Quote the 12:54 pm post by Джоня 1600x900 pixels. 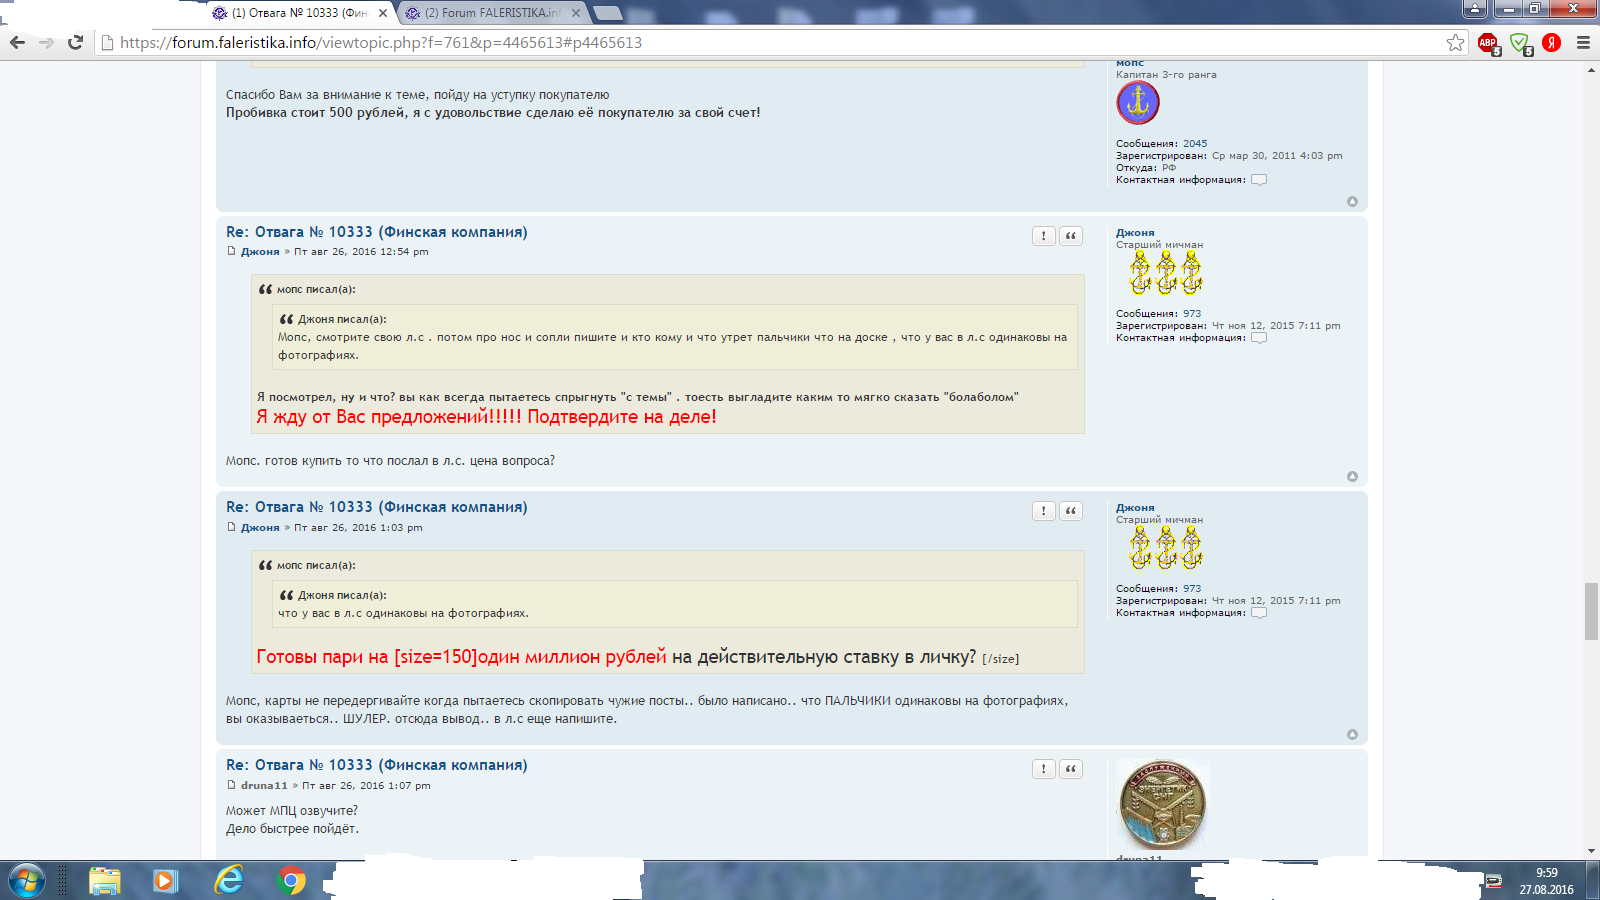1071,236
